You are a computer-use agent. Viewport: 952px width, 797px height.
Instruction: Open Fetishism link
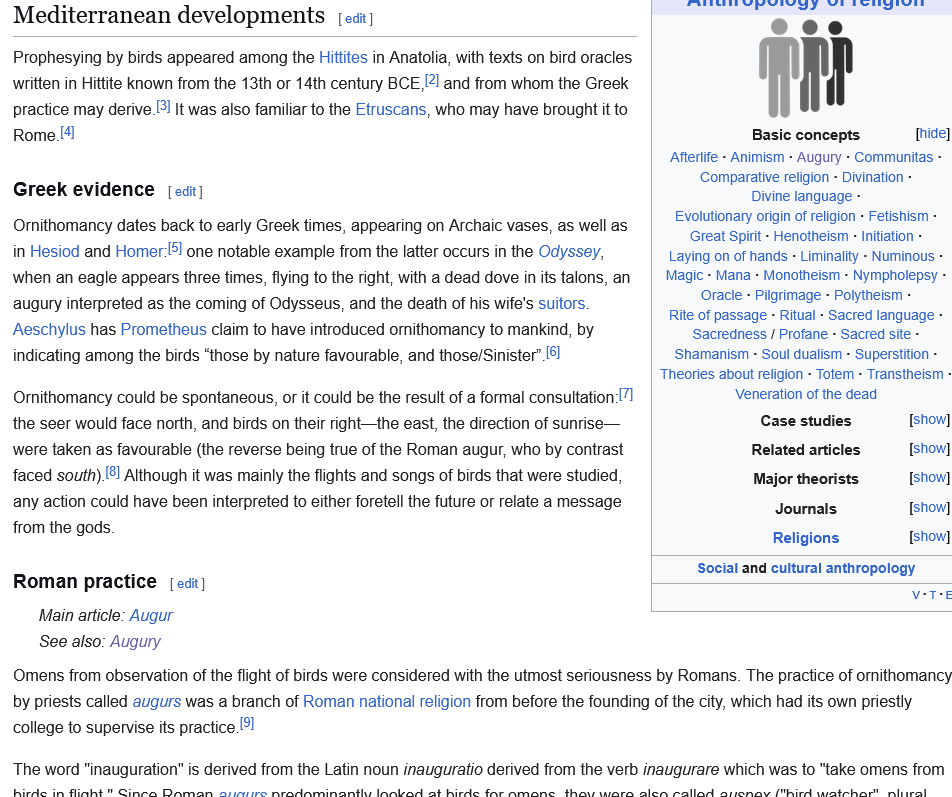tap(898, 217)
